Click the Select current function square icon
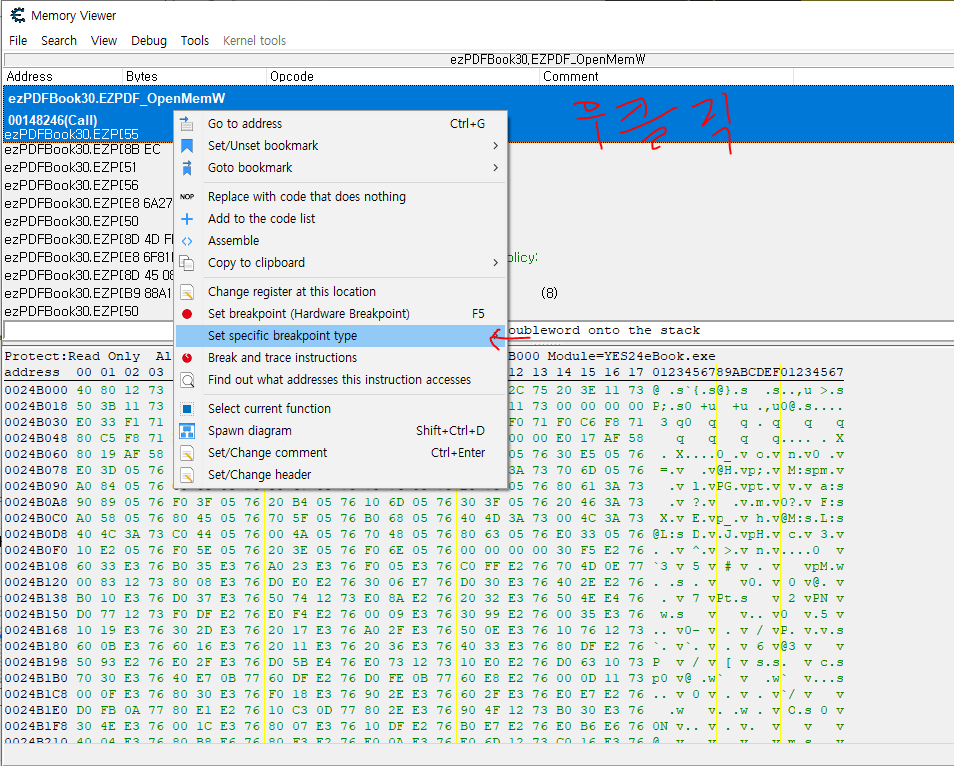The width and height of the screenshot is (954, 766). 187,409
